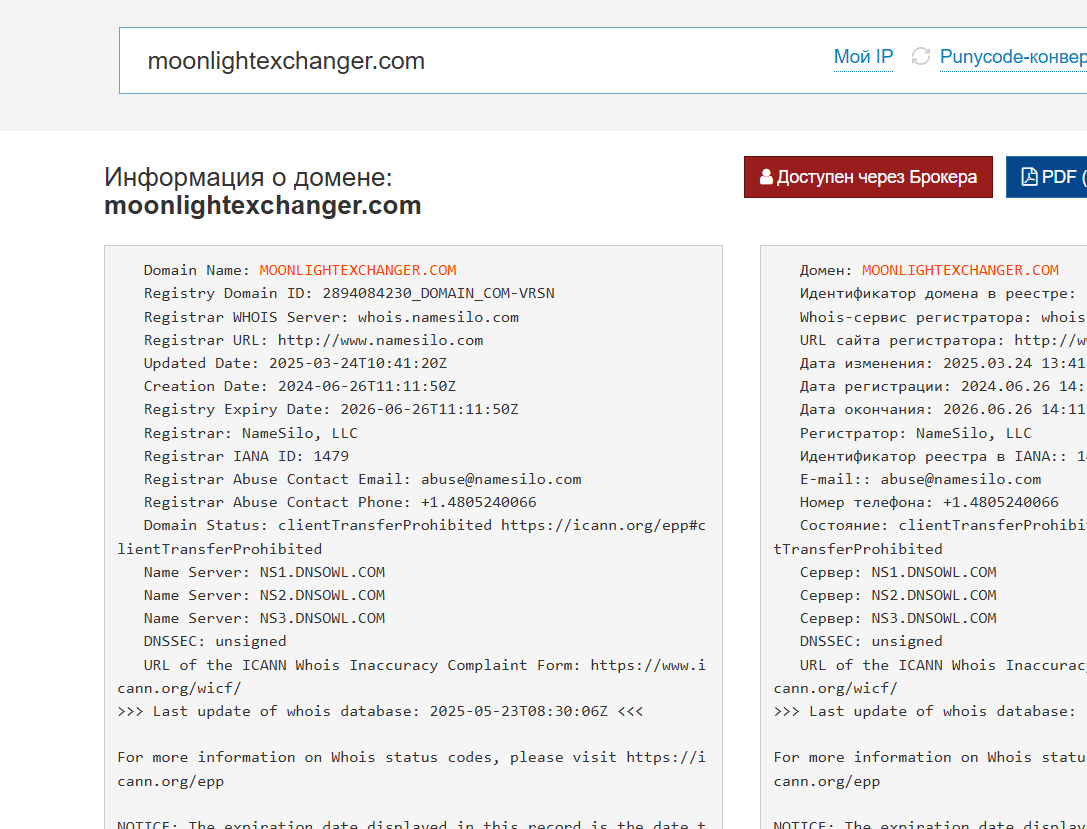Image resolution: width=1087 pixels, height=829 pixels.
Task: Click Дата изменения 2025.03.24 line
Action: pyautogui.click(x=943, y=363)
